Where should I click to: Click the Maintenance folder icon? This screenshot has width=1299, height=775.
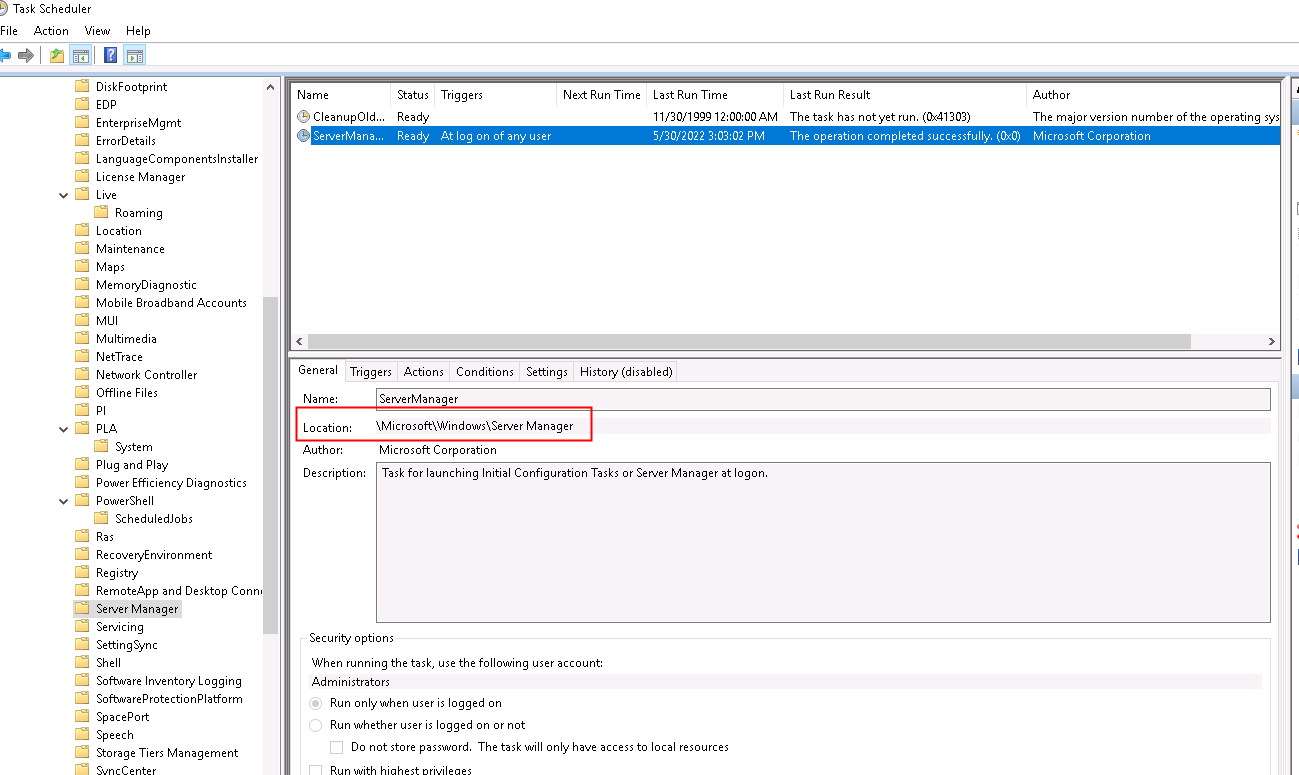click(83, 249)
